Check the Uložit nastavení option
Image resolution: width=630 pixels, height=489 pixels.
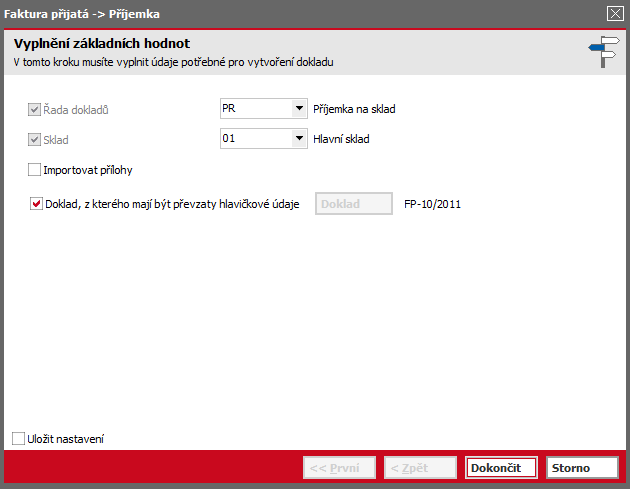click(x=18, y=438)
